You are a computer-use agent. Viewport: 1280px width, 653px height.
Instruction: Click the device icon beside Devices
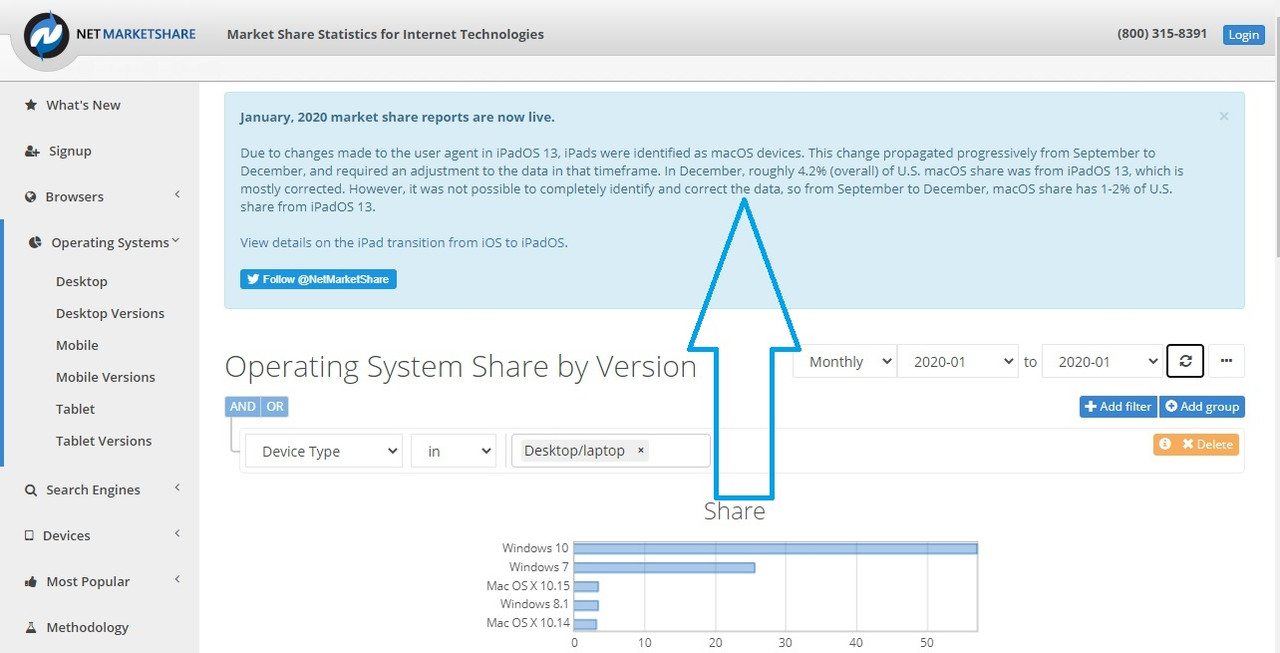coord(30,536)
